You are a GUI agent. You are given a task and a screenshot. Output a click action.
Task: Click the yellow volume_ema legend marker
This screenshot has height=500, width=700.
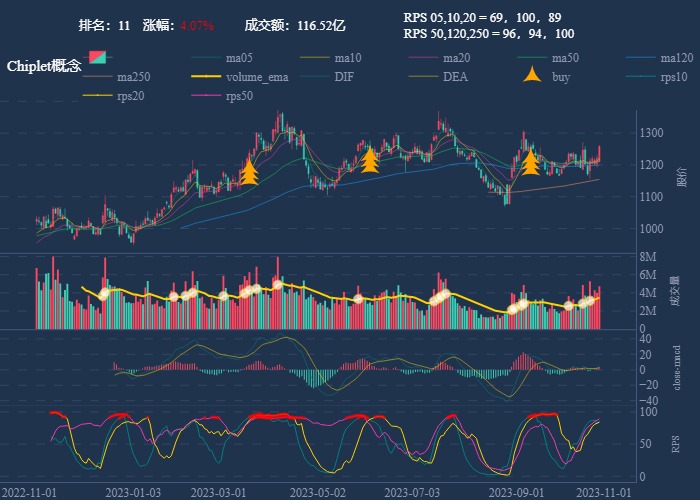point(206,77)
